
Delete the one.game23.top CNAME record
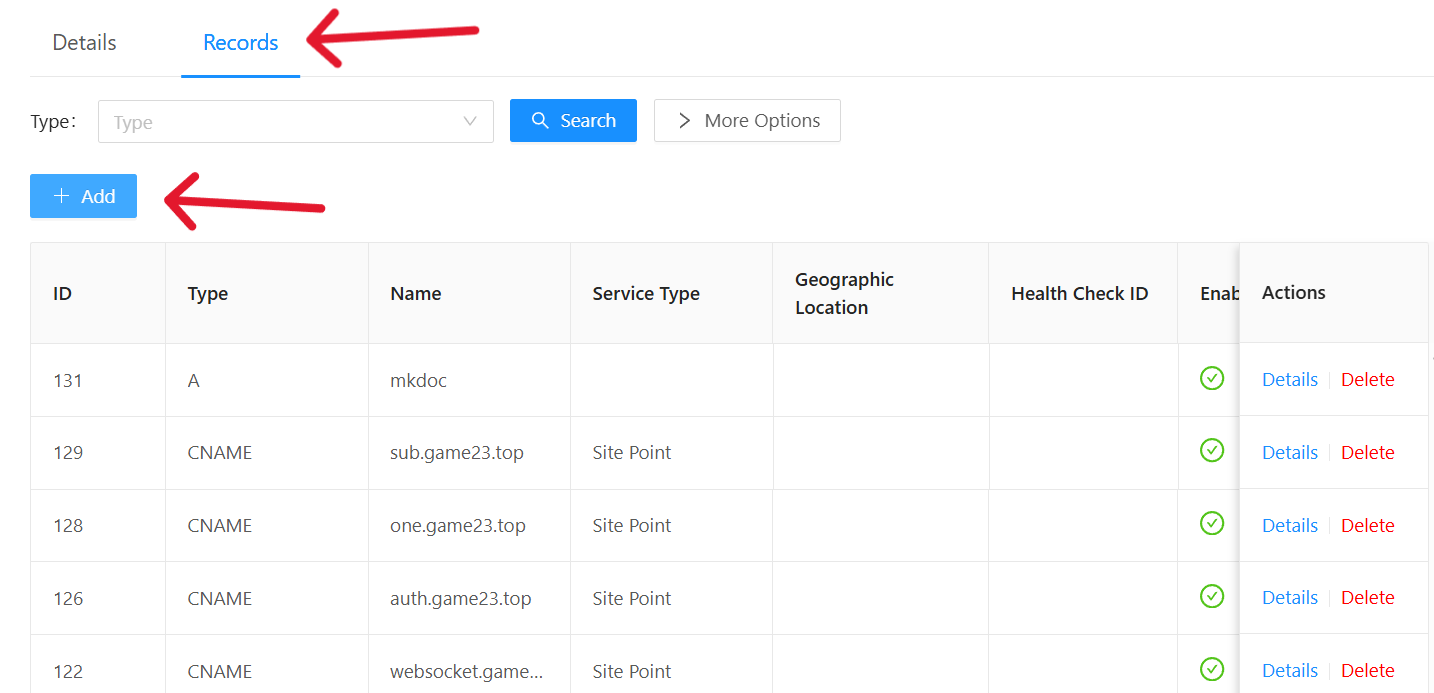click(x=1367, y=526)
